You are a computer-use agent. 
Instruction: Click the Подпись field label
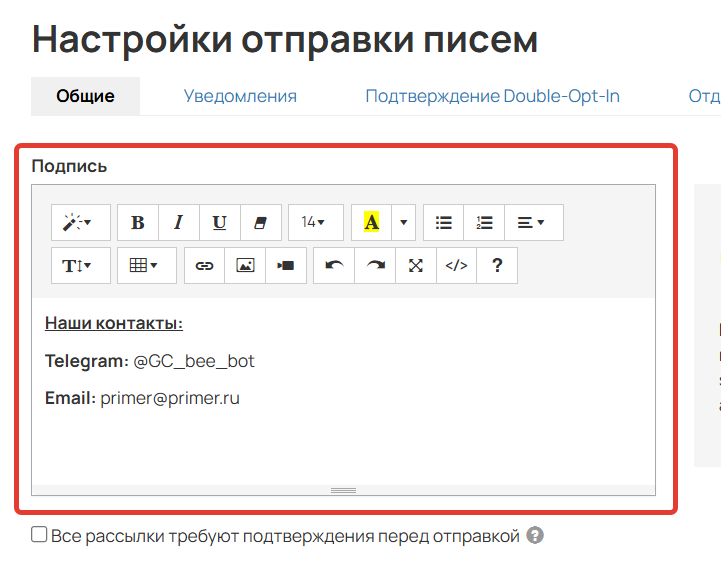tap(69, 166)
